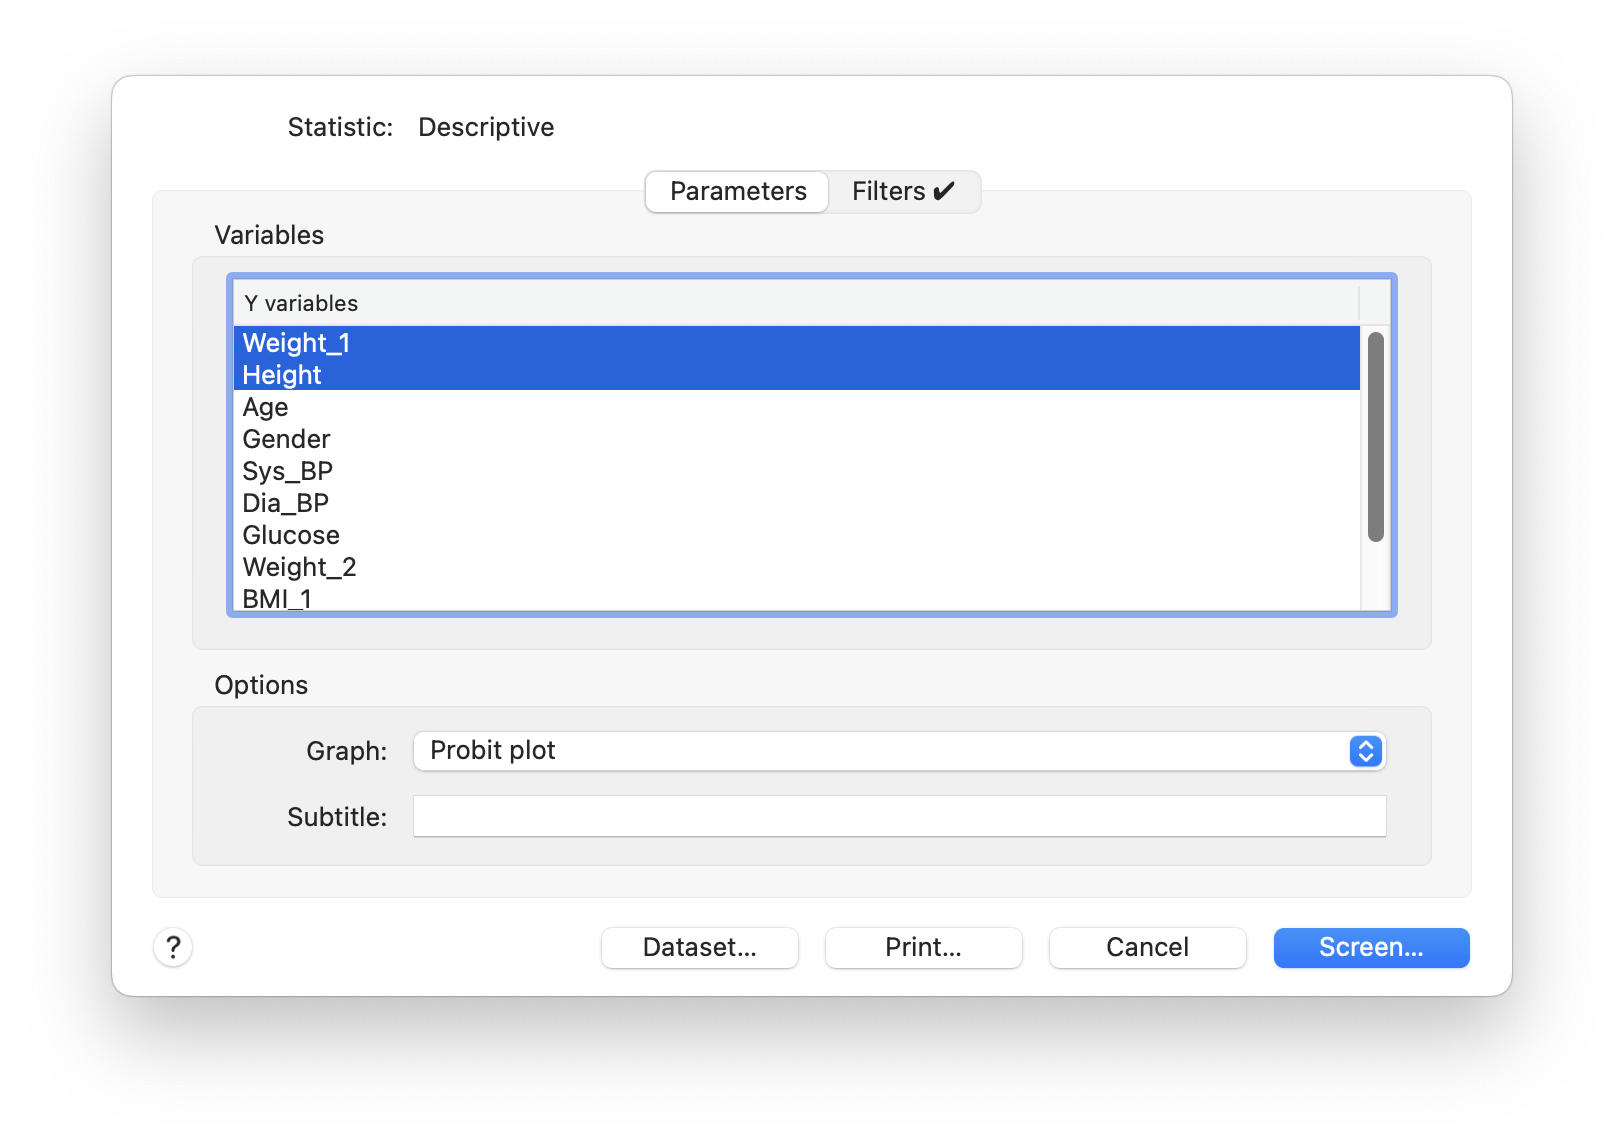Switch to the Parameters tab
1624x1144 pixels.
coord(737,191)
